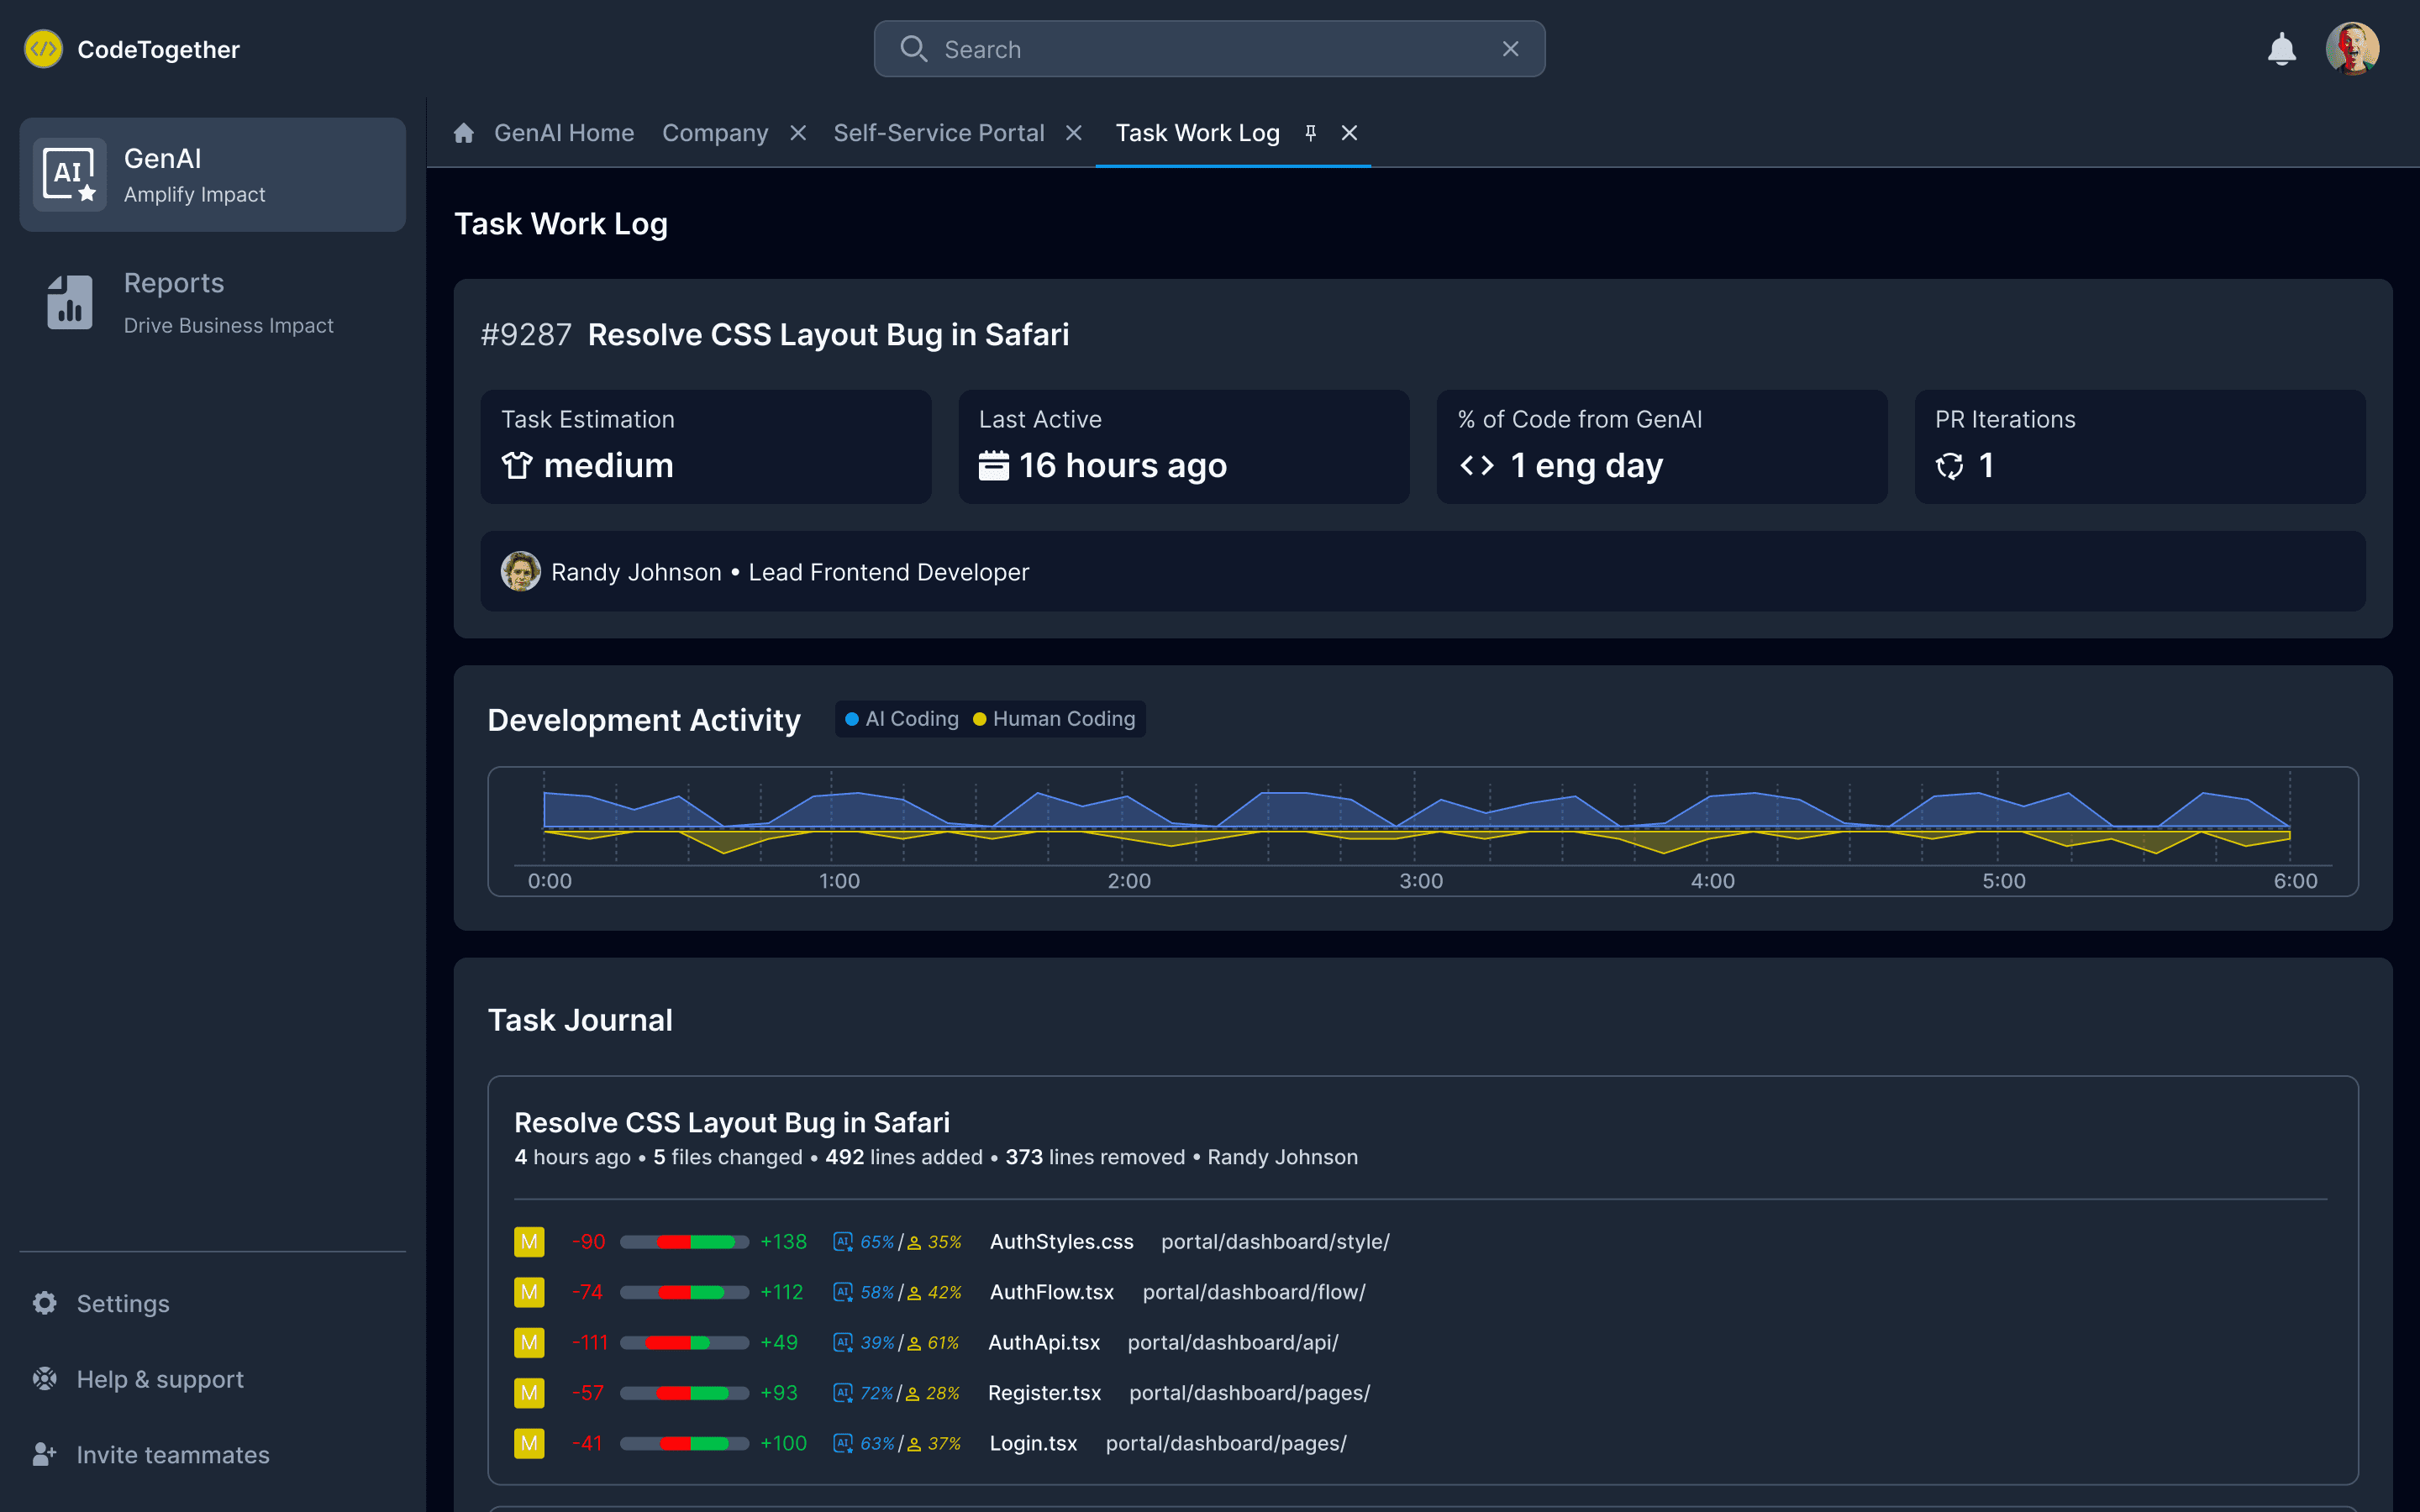
Task: Switch to the Company tab
Action: click(x=714, y=133)
